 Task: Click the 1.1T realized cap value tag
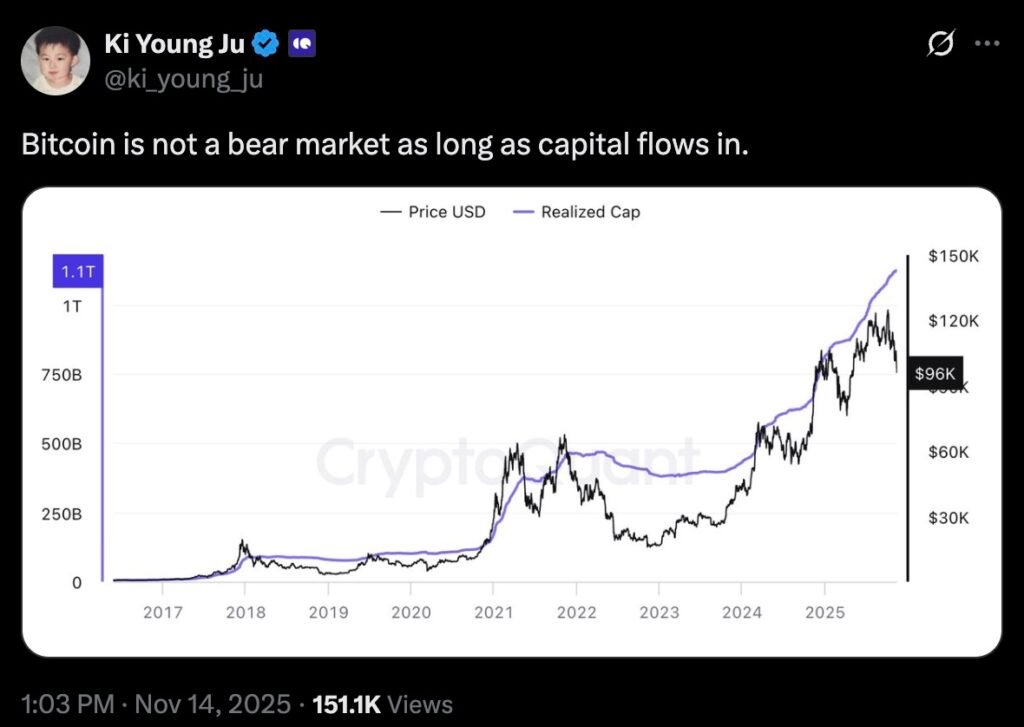77,271
